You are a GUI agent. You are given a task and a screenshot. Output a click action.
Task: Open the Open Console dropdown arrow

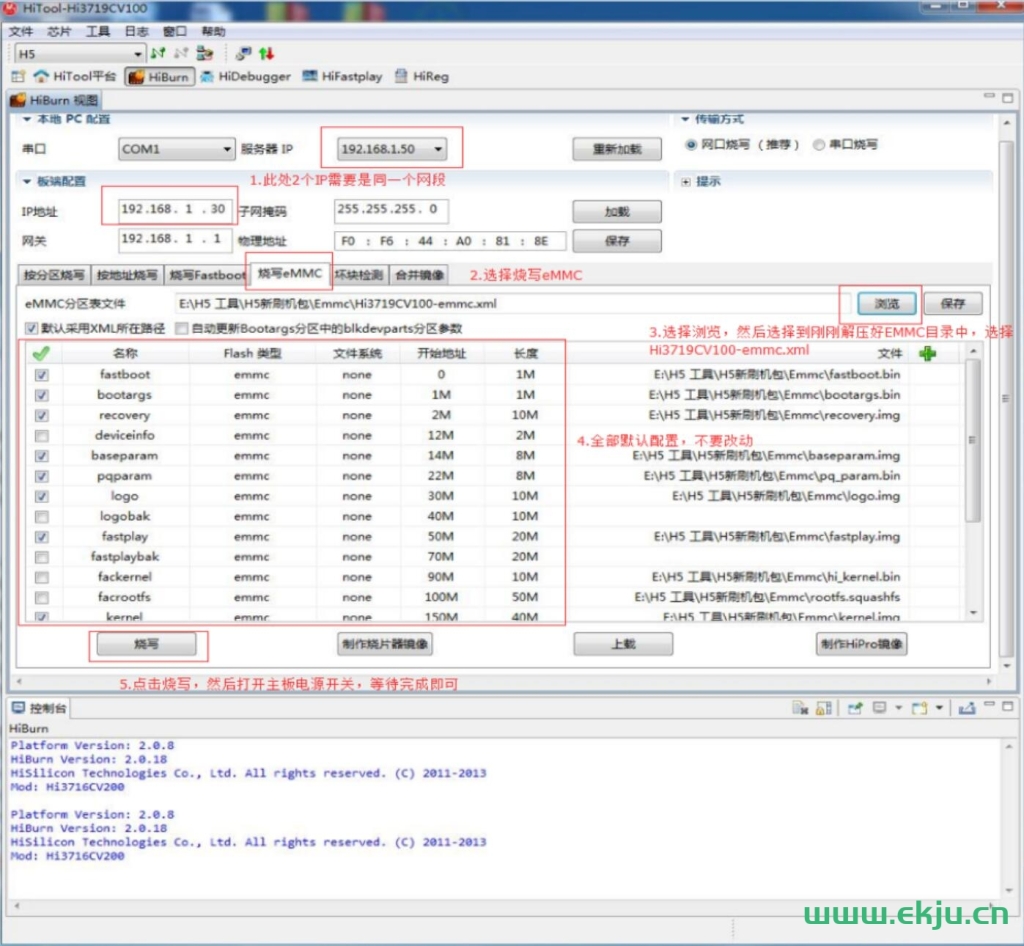tap(939, 708)
